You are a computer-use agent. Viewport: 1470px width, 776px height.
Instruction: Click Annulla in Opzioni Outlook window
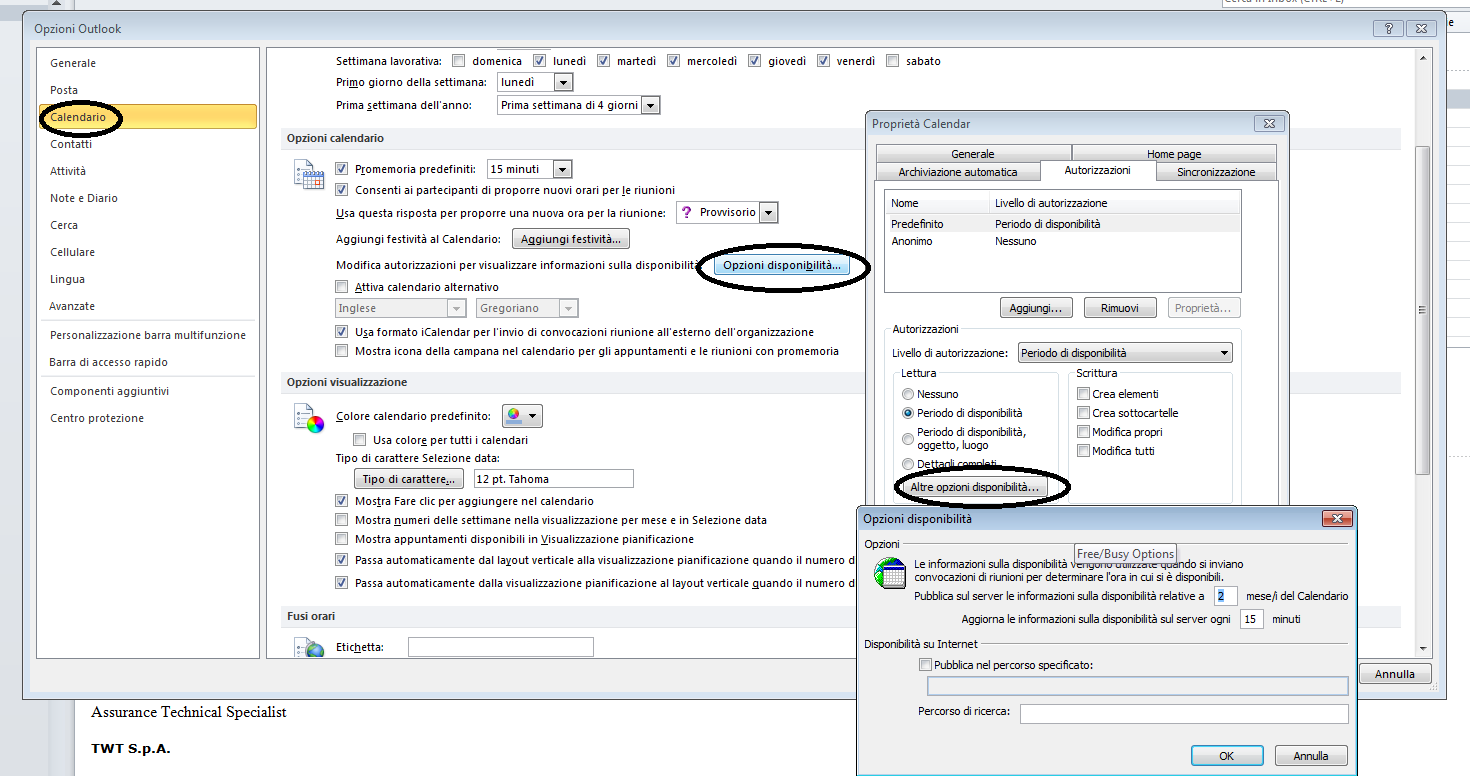pos(1394,674)
